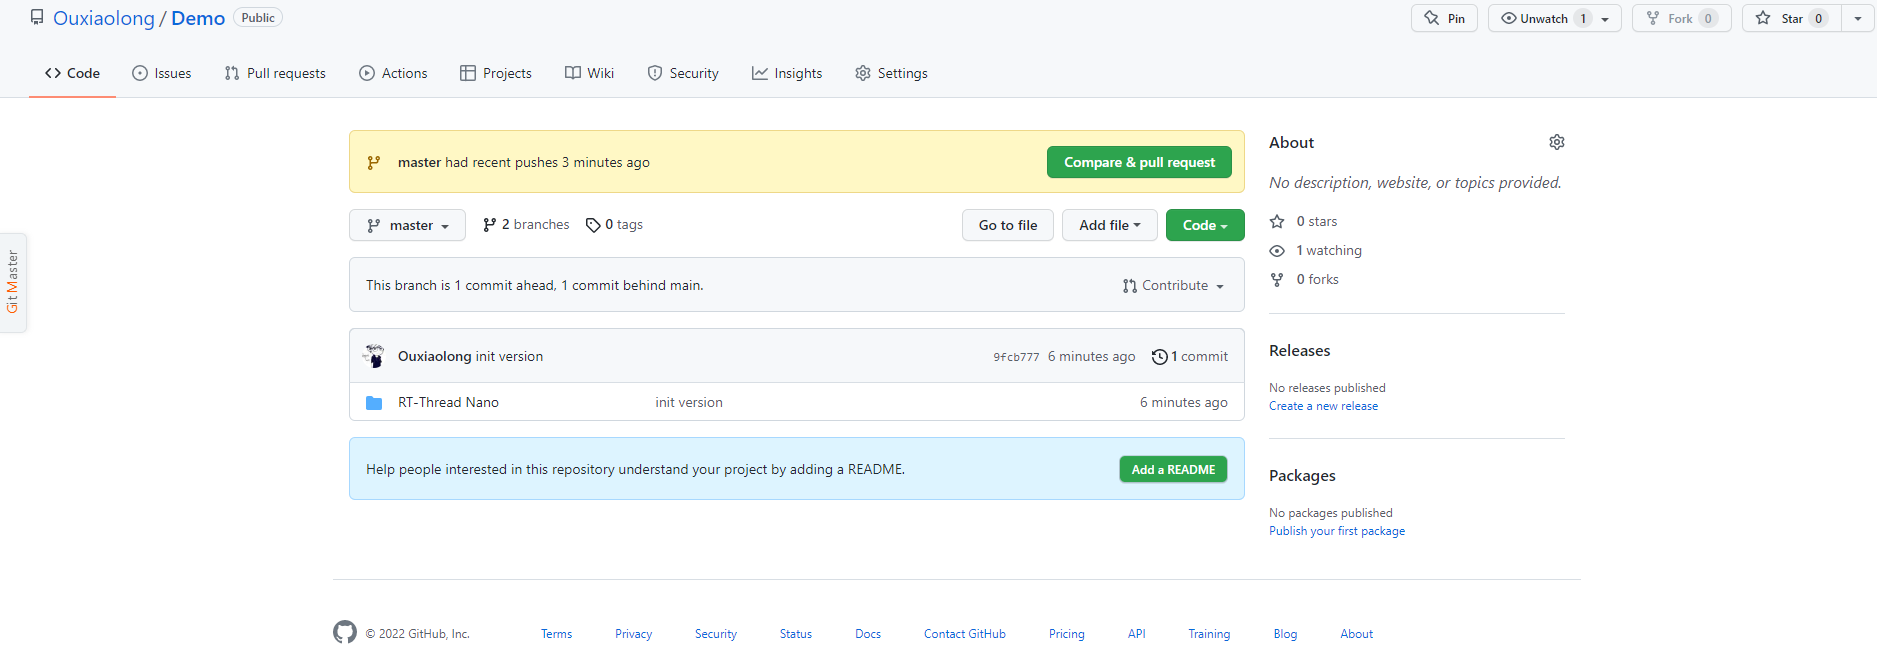Open API link in footer
This screenshot has width=1877, height=658.
[1137, 634]
